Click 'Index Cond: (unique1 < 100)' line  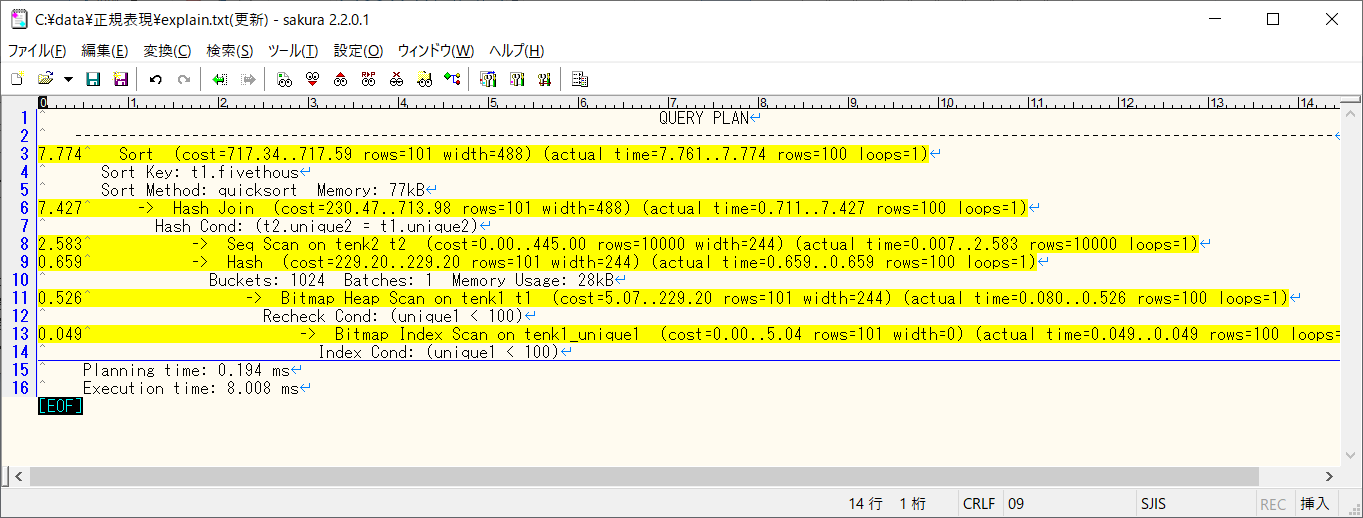tap(439, 352)
